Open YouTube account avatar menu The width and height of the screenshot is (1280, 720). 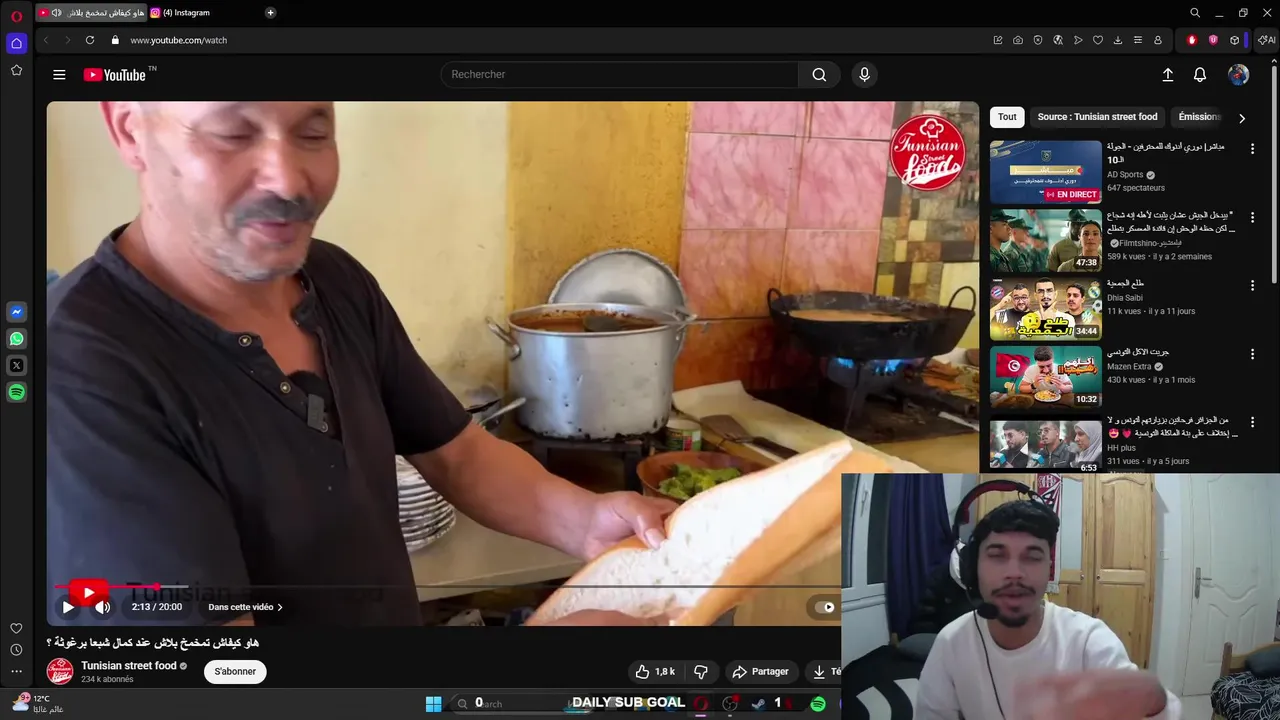coord(1238,74)
